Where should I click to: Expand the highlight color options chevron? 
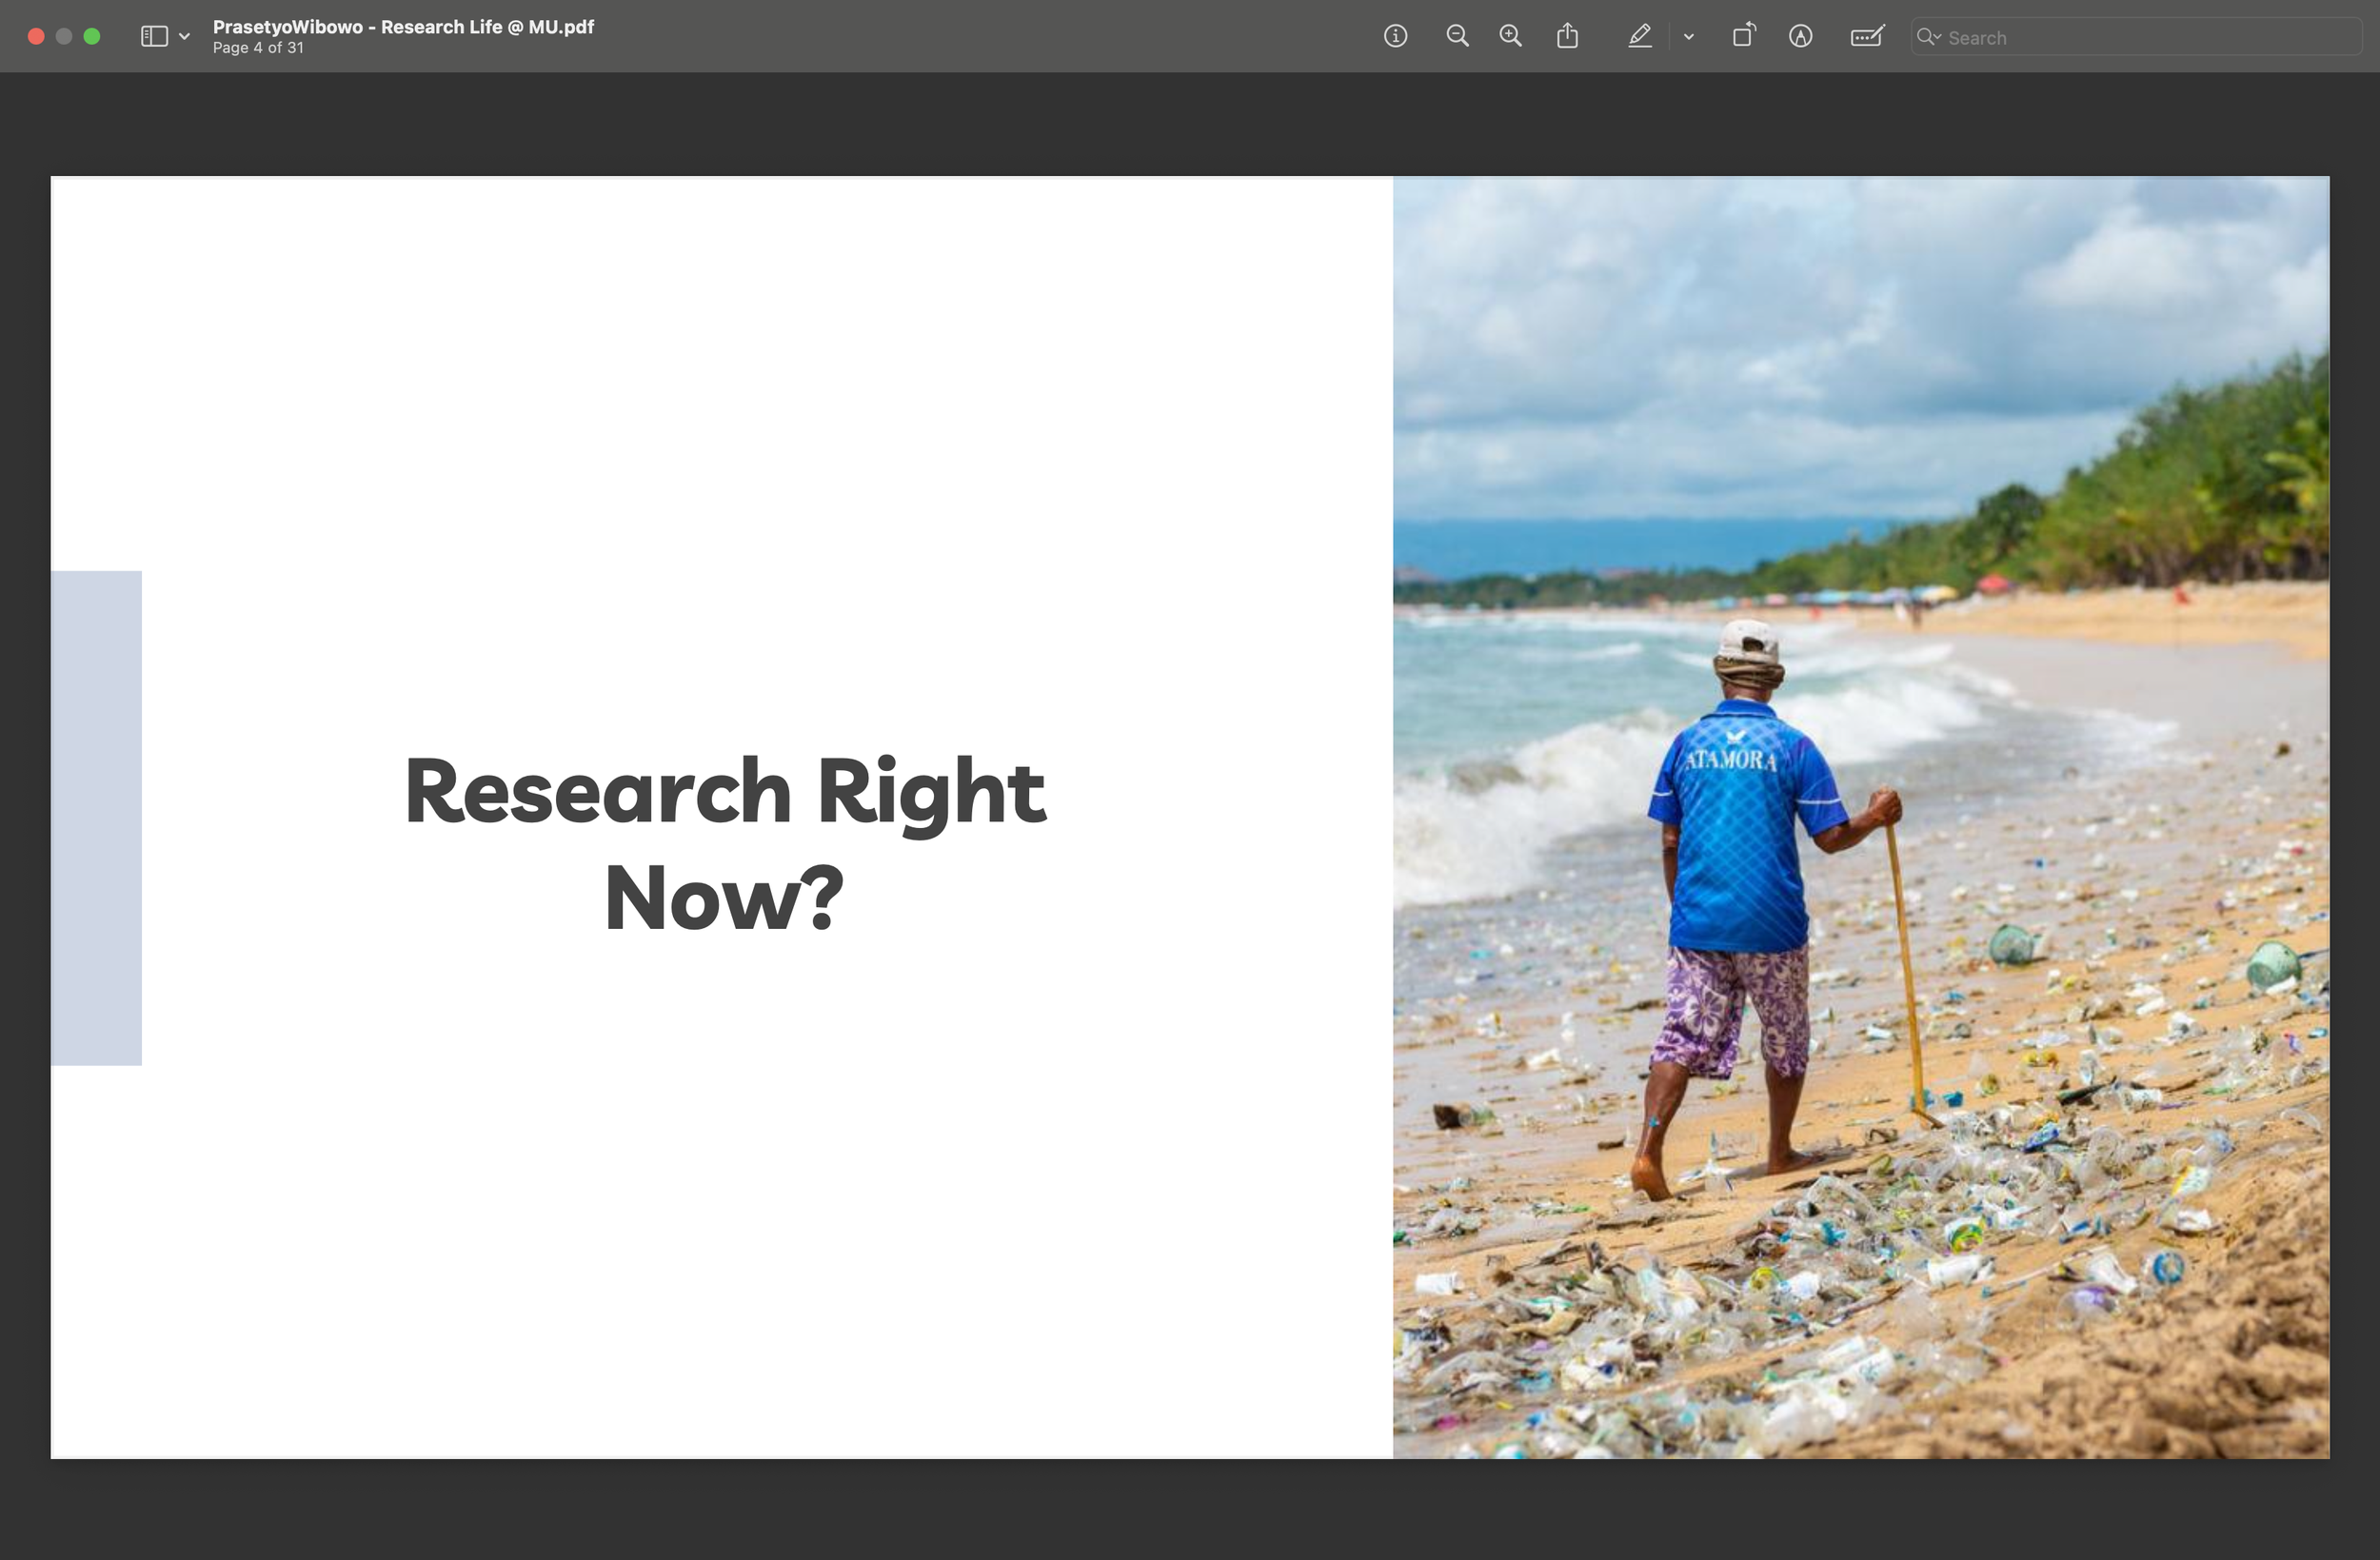(x=1688, y=37)
